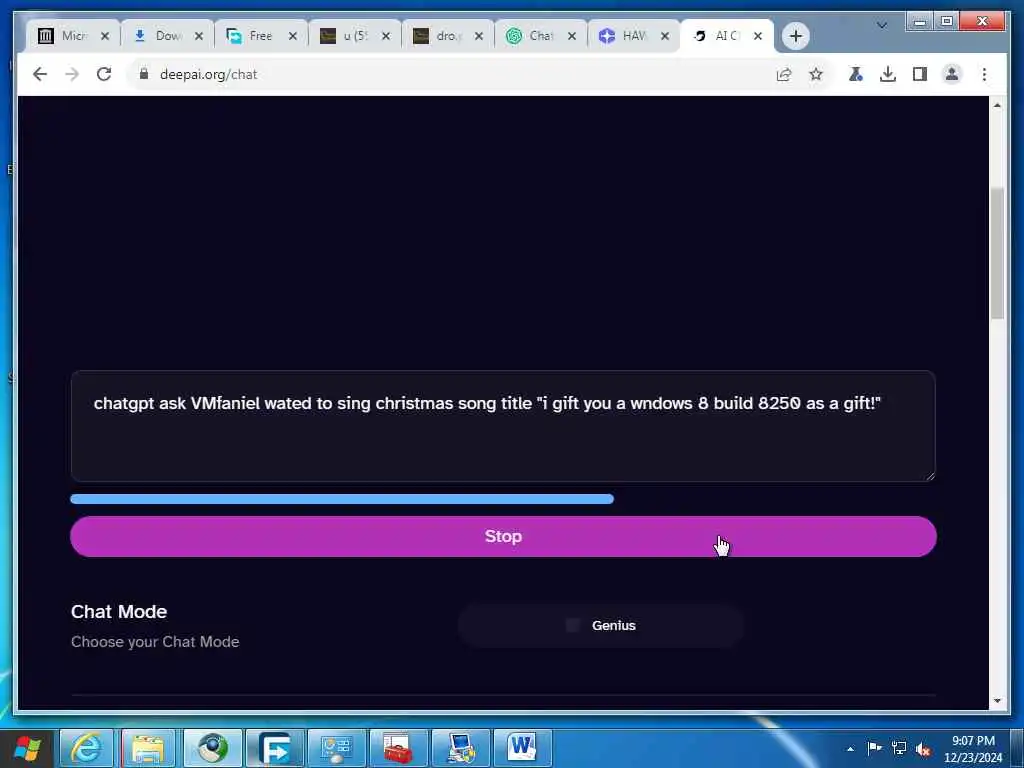
Task: Click the browser forward arrow
Action: tap(72, 74)
